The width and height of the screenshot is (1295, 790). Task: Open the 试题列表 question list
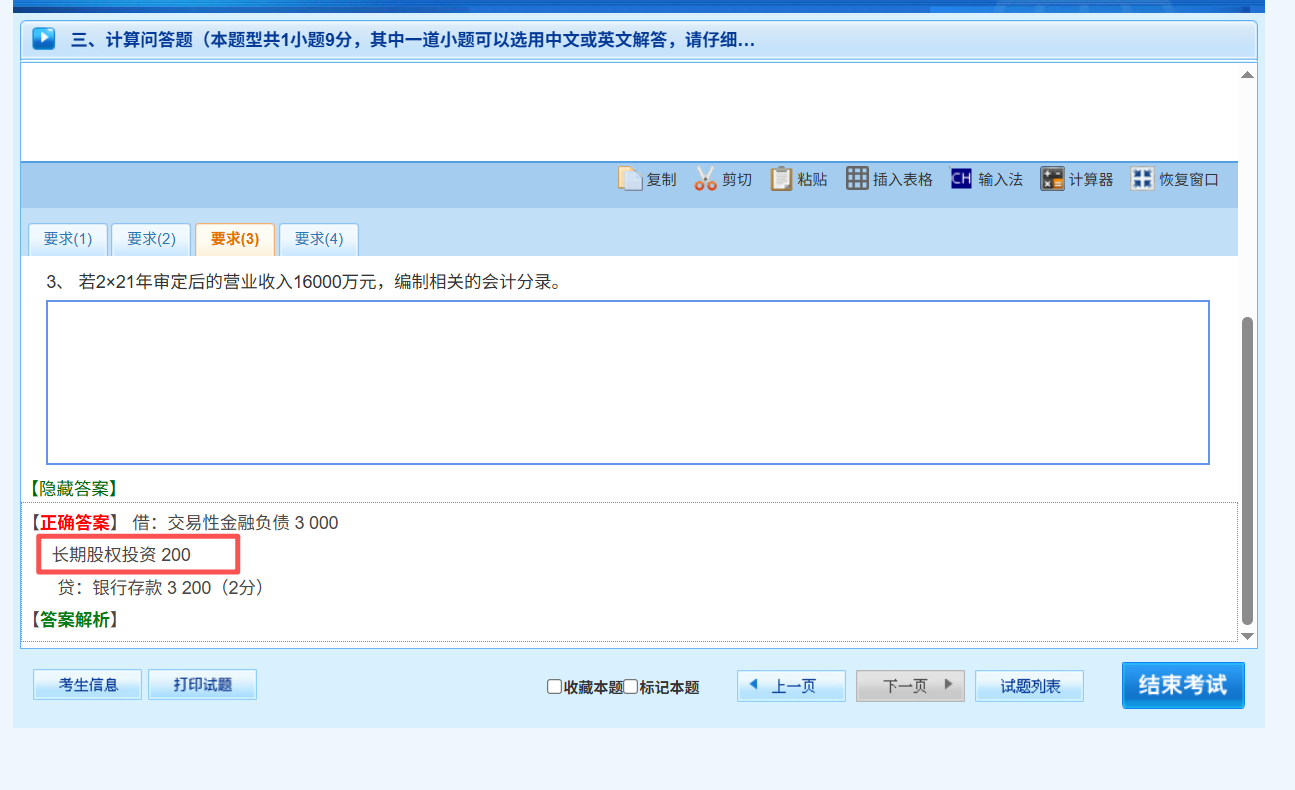[x=1029, y=686]
